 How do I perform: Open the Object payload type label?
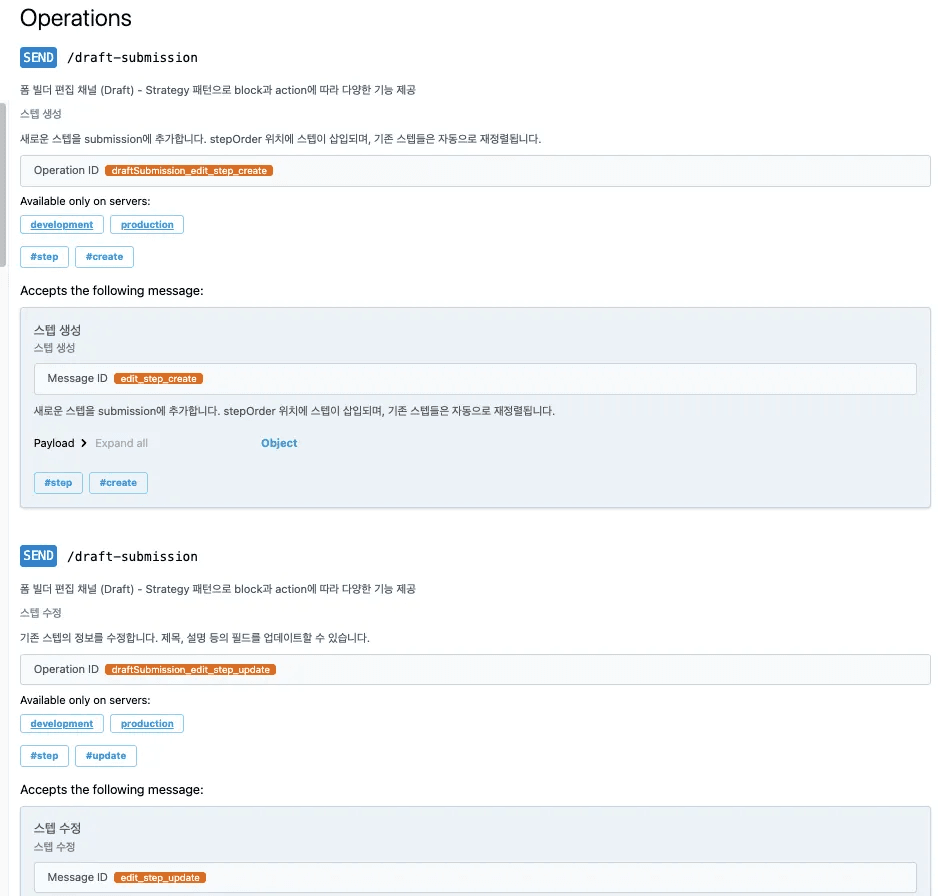tap(279, 443)
